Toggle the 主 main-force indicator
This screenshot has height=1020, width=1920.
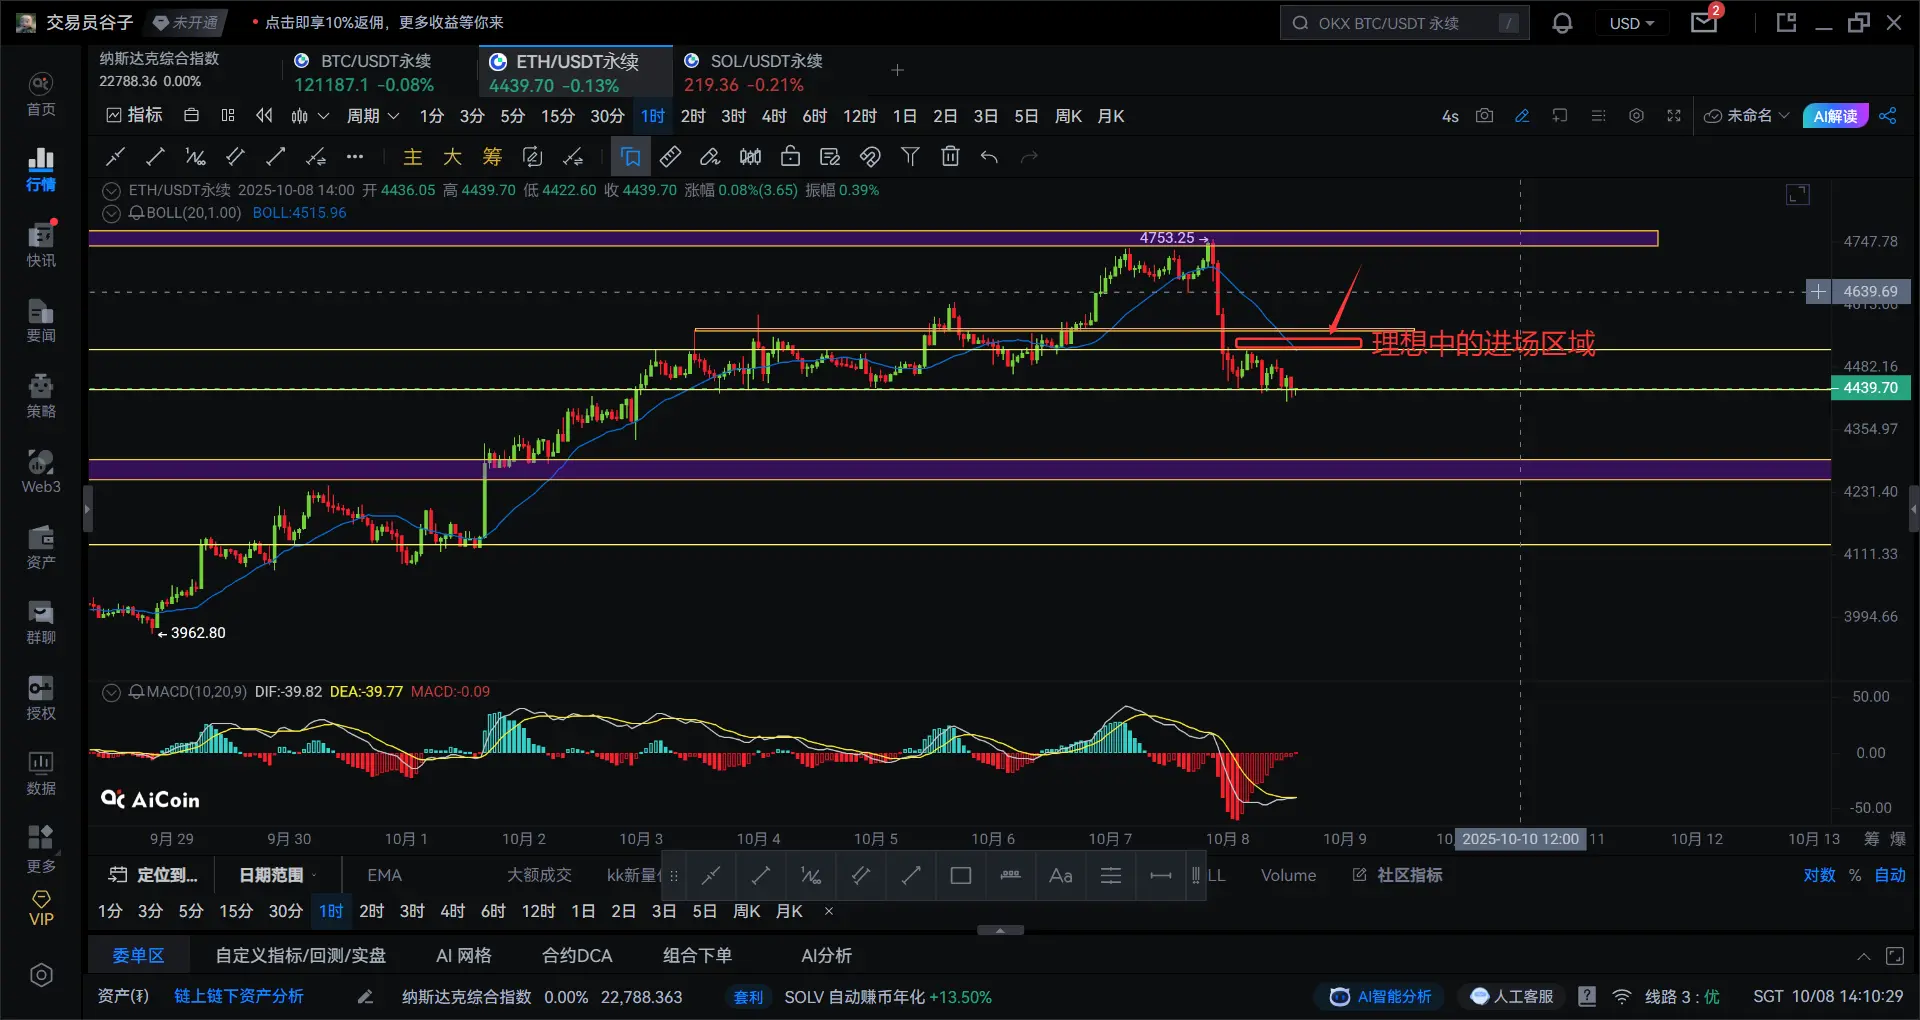(412, 156)
